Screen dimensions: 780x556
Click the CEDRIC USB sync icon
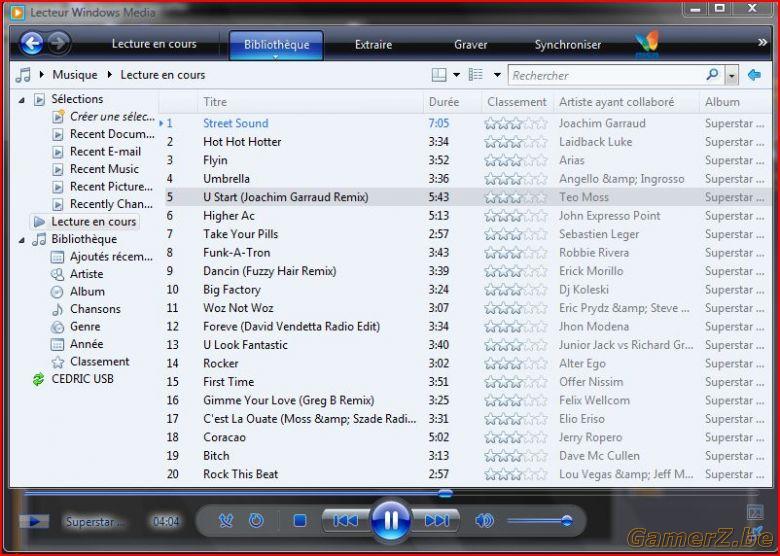[x=38, y=379]
